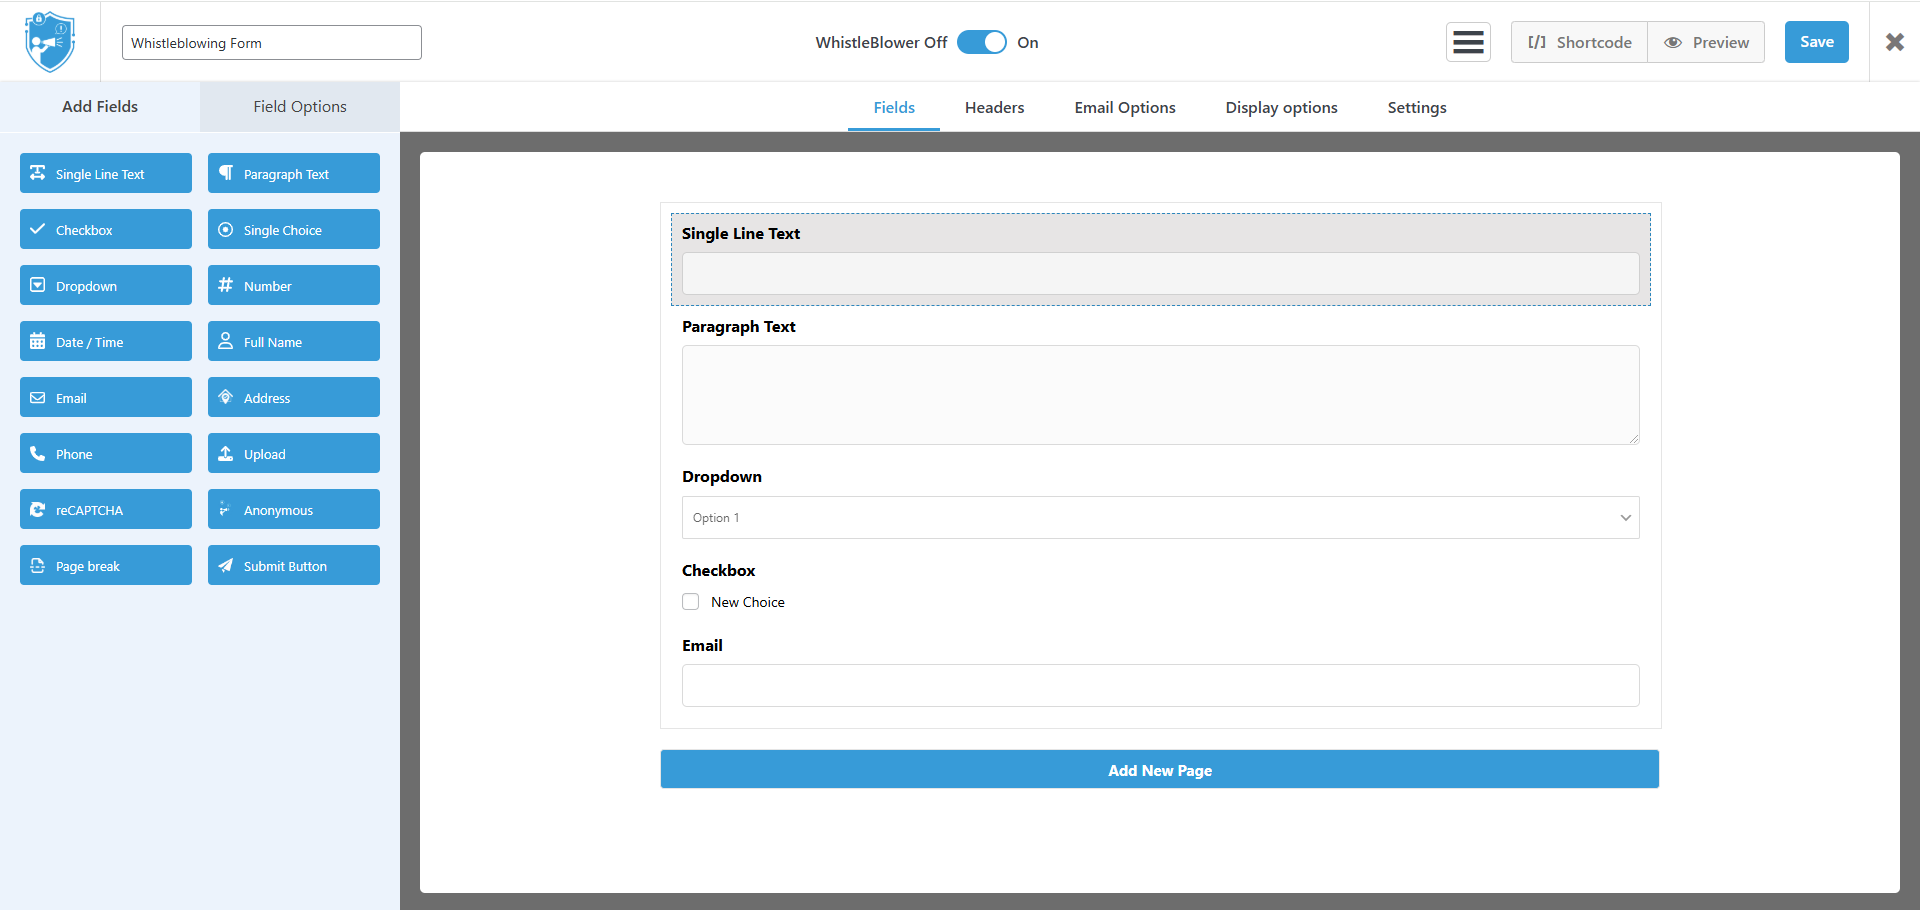Toggle the WhistleBlower On/Off switch

pos(982,42)
